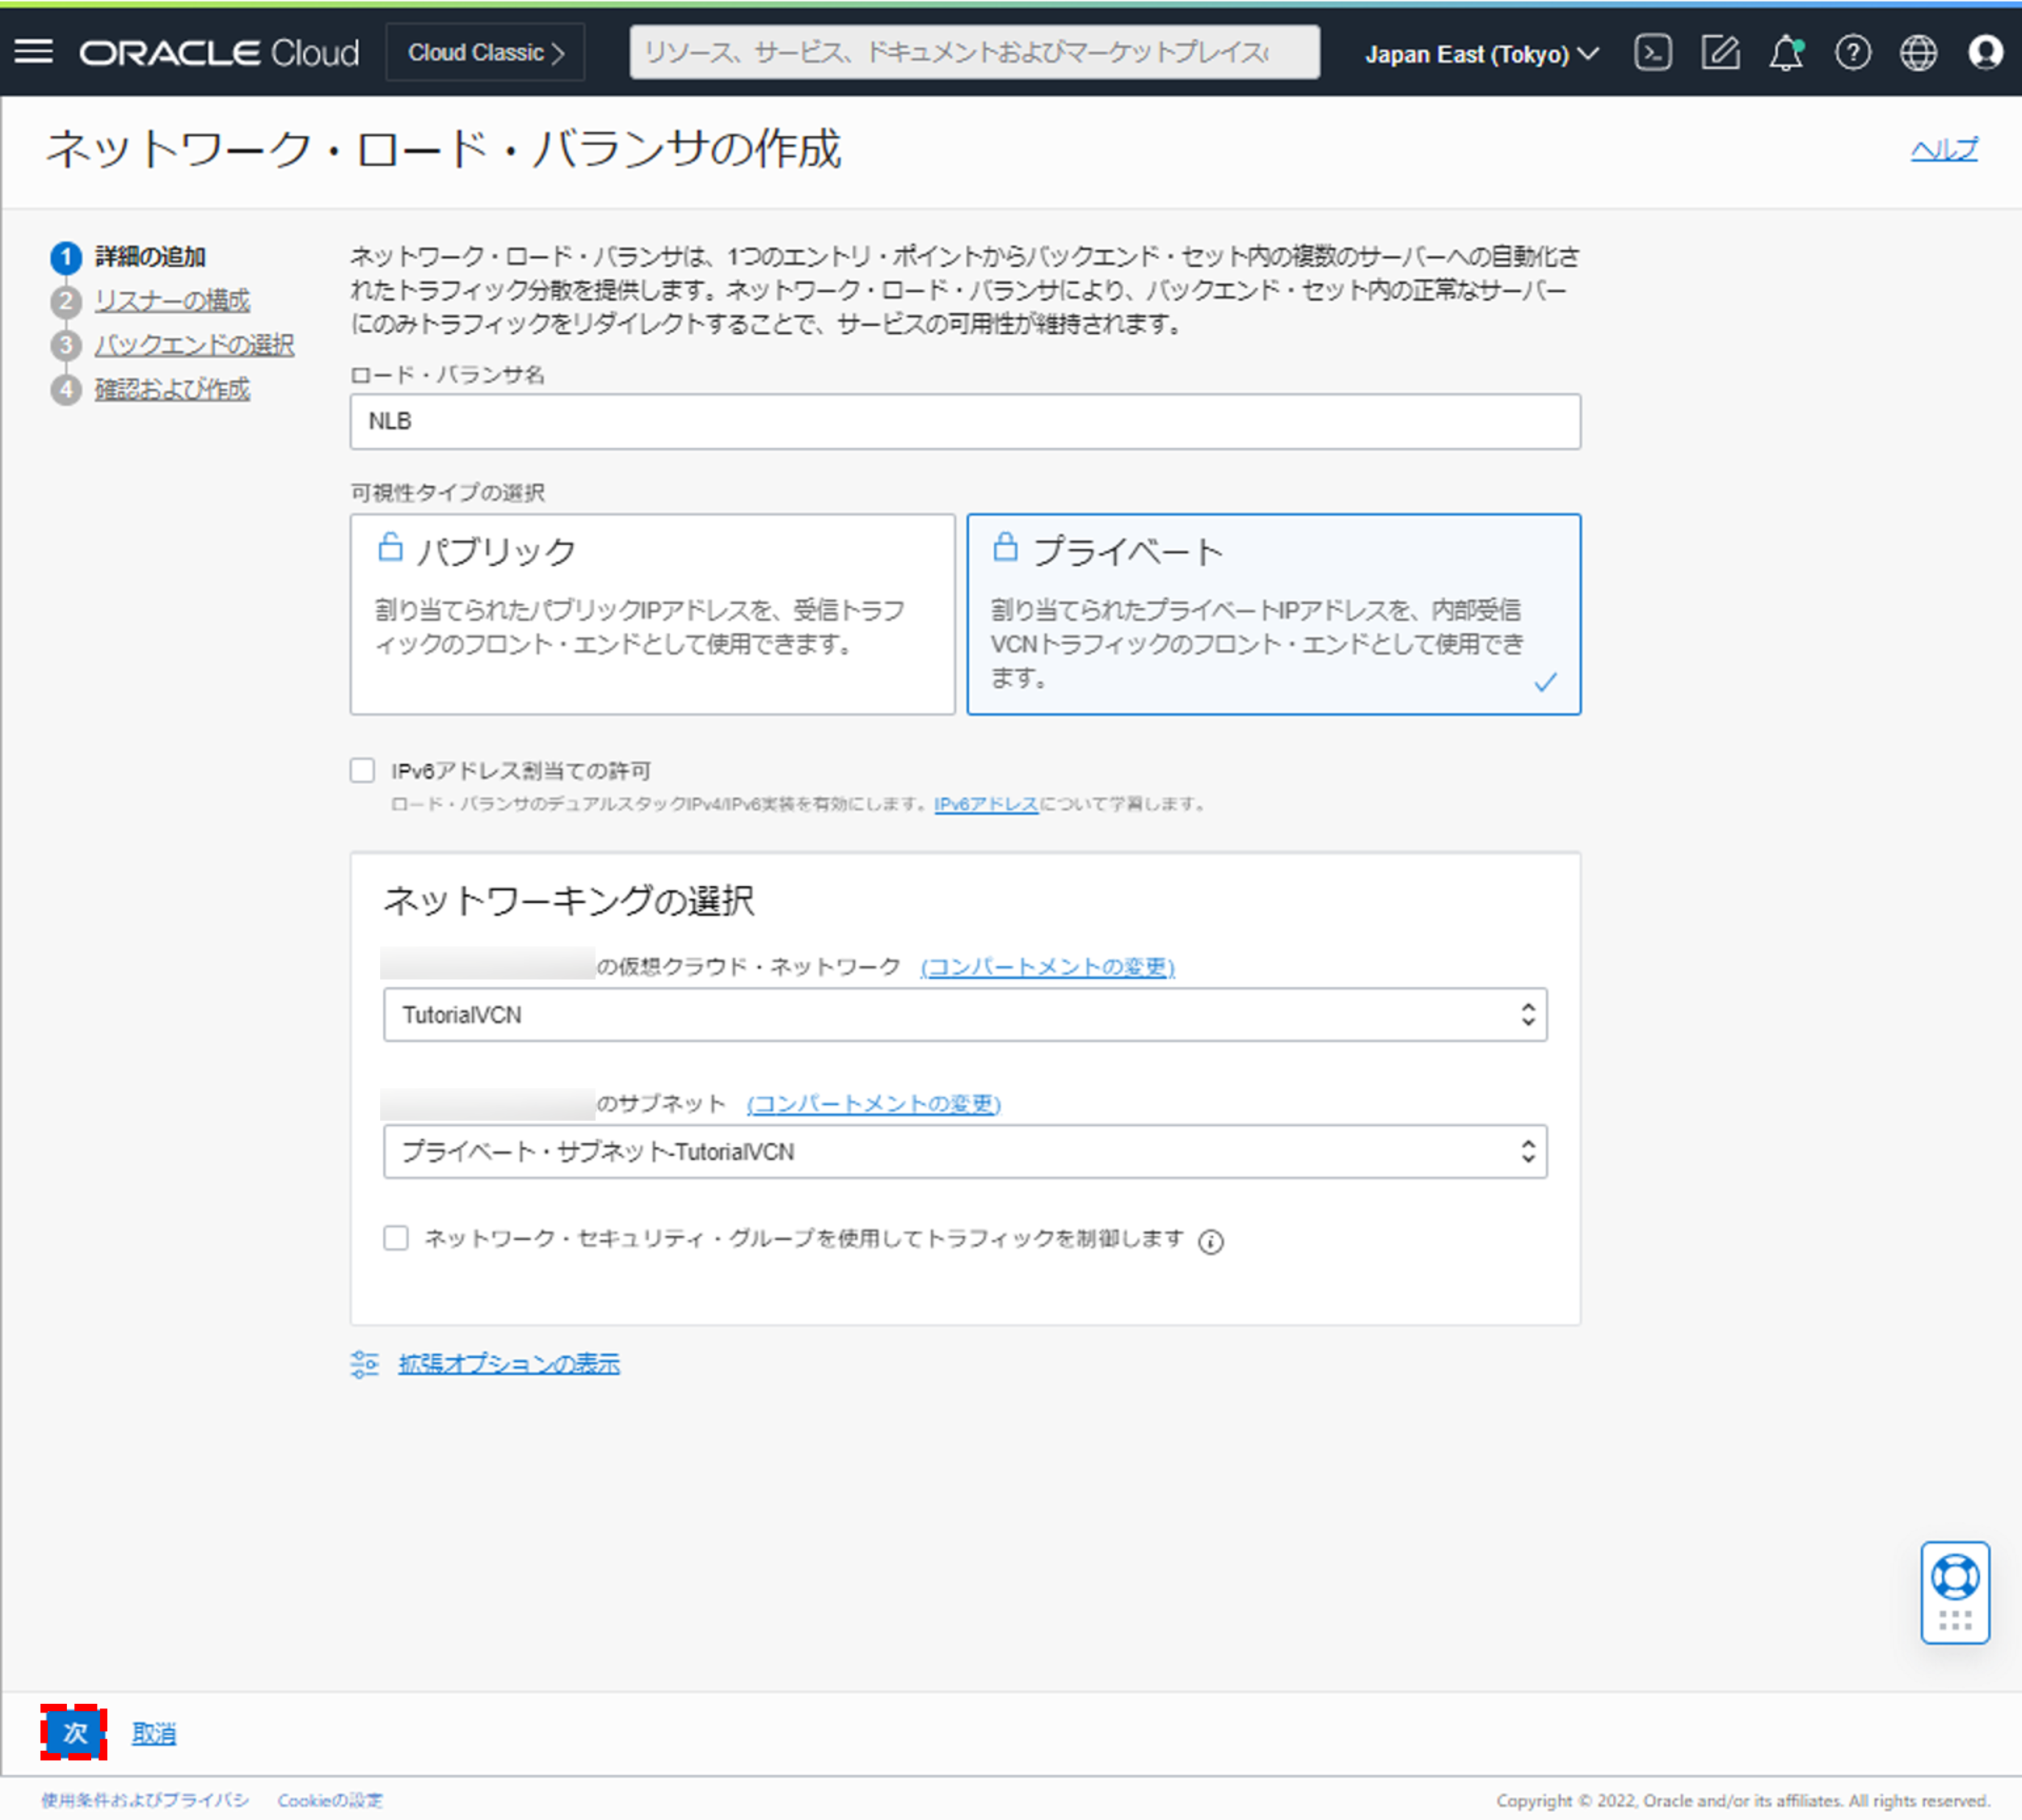
Task: Open the TutorialVCN network dropdown
Action: pos(965,1014)
